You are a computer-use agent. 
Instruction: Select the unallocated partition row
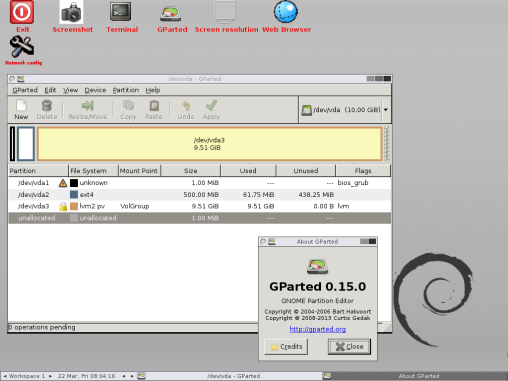[199, 218]
